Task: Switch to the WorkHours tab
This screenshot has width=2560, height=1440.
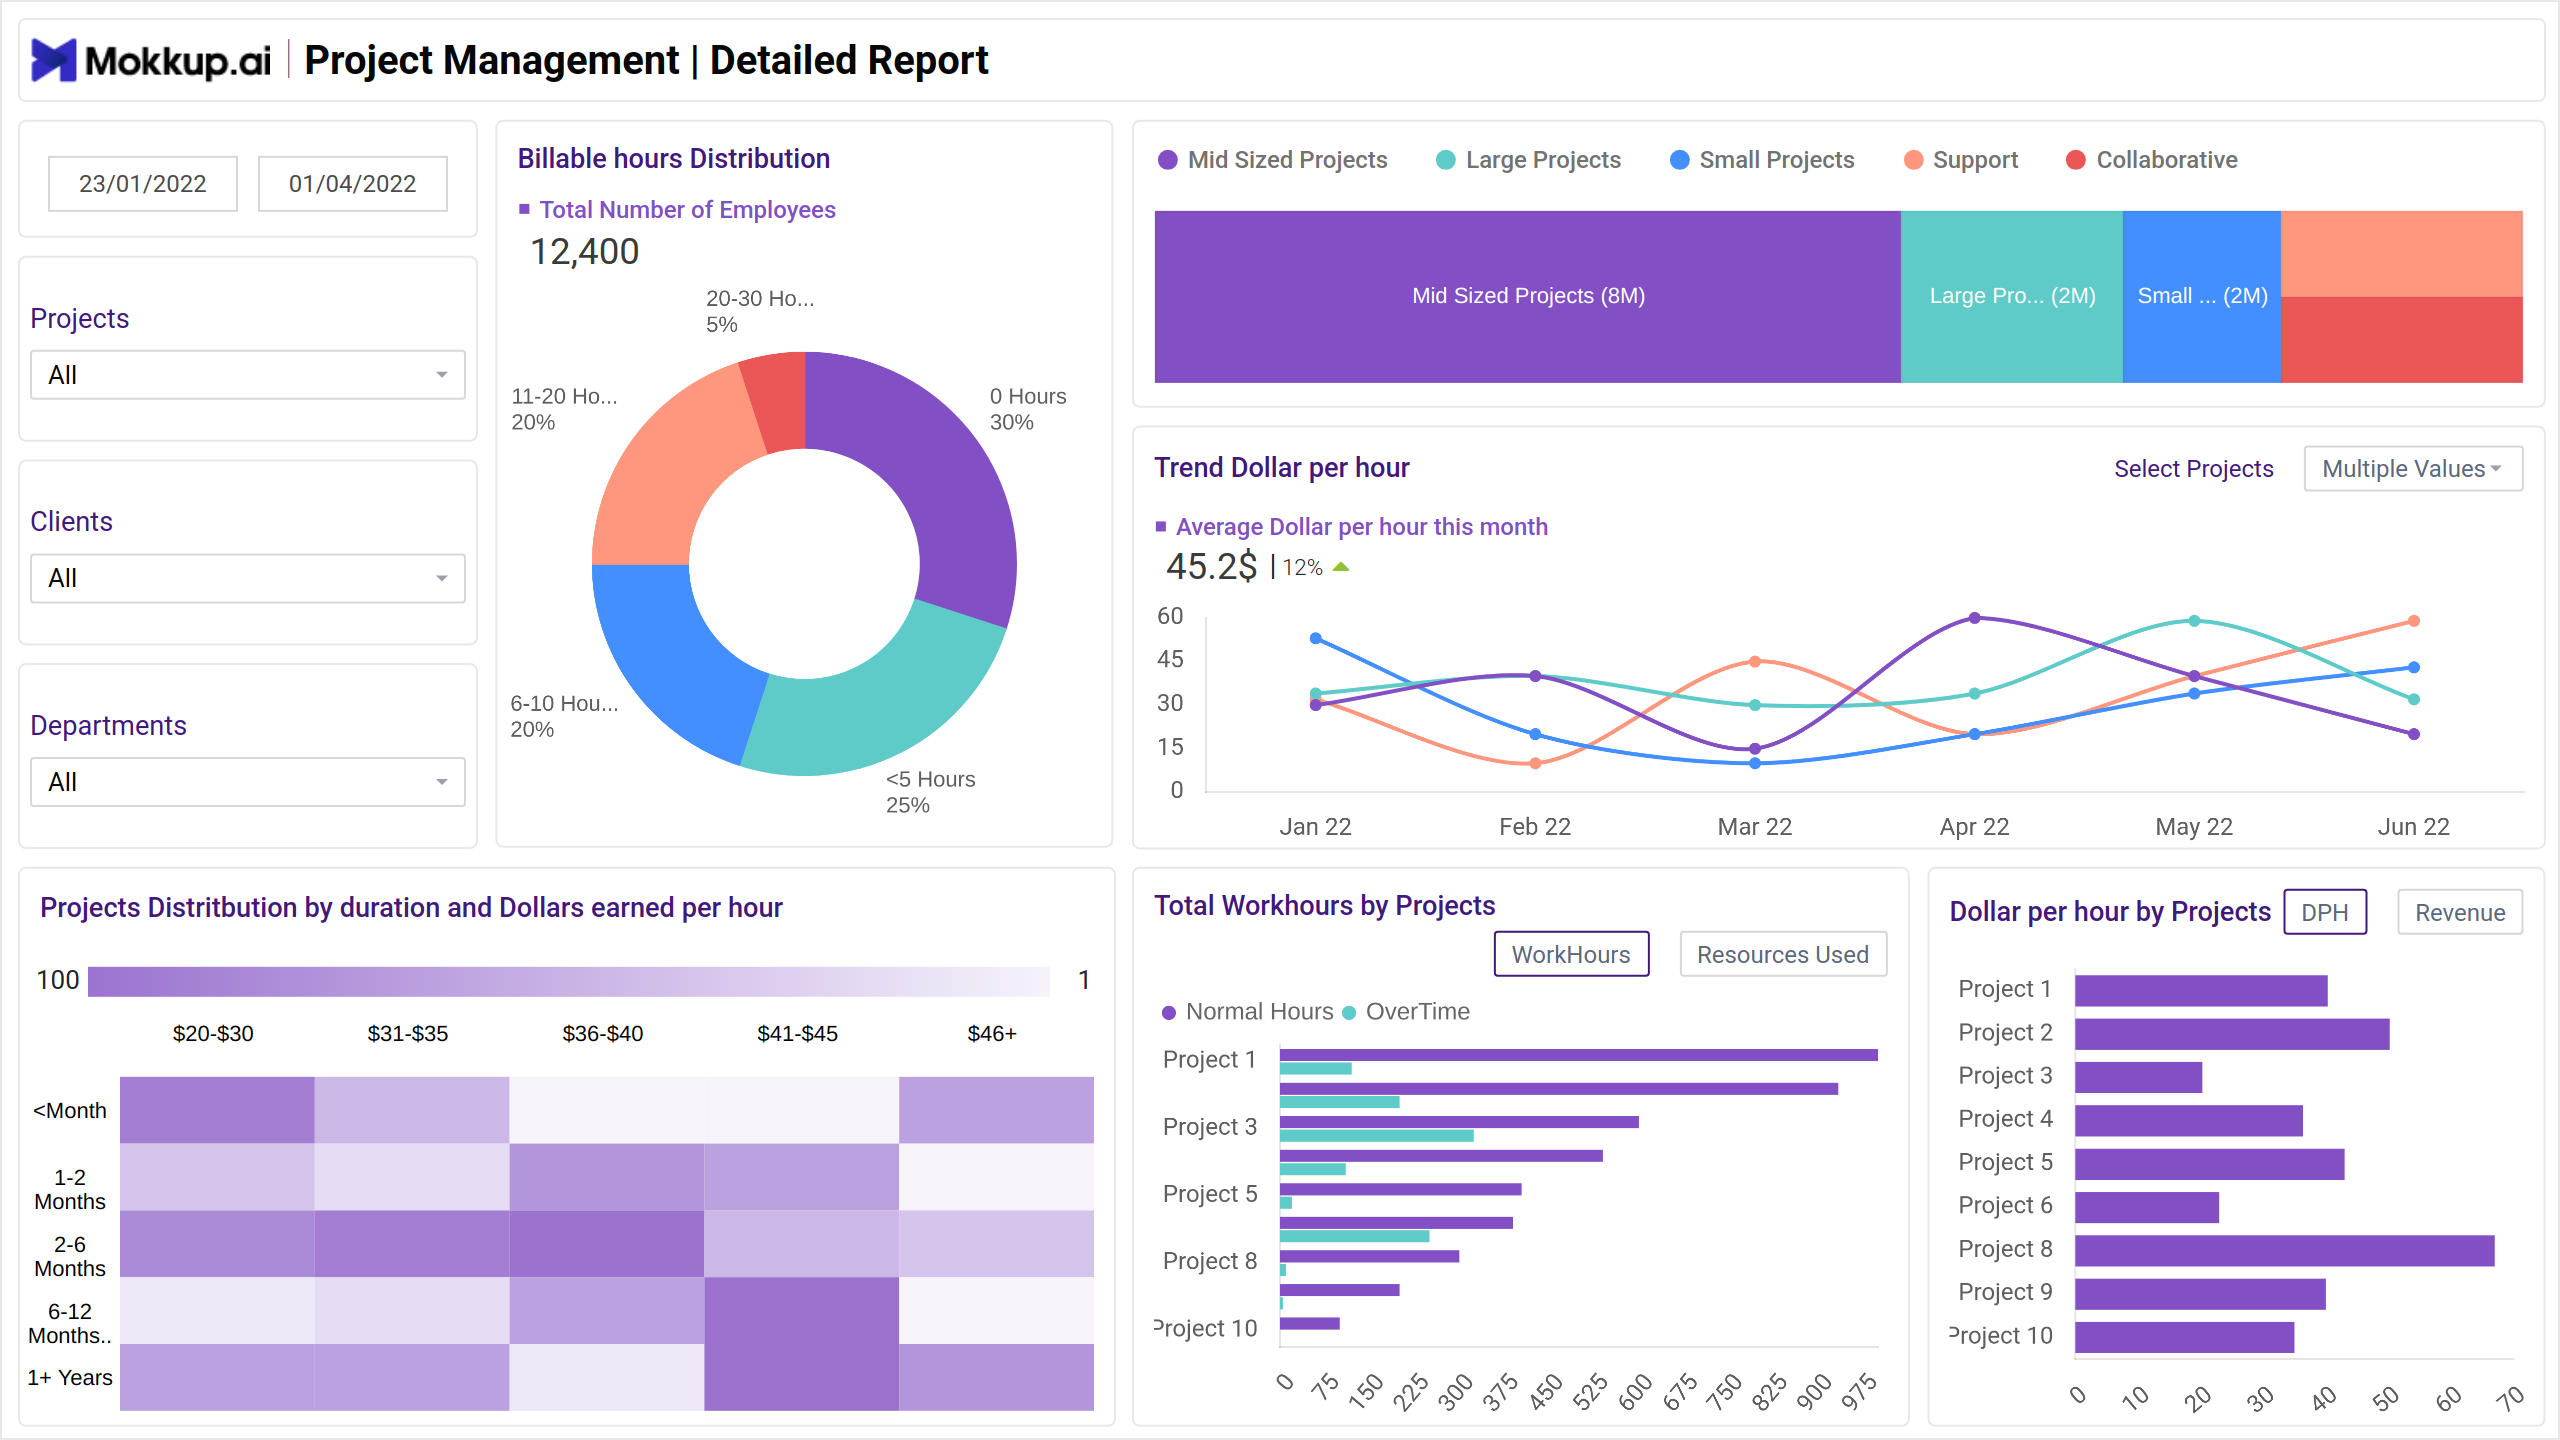Action: point(1571,954)
